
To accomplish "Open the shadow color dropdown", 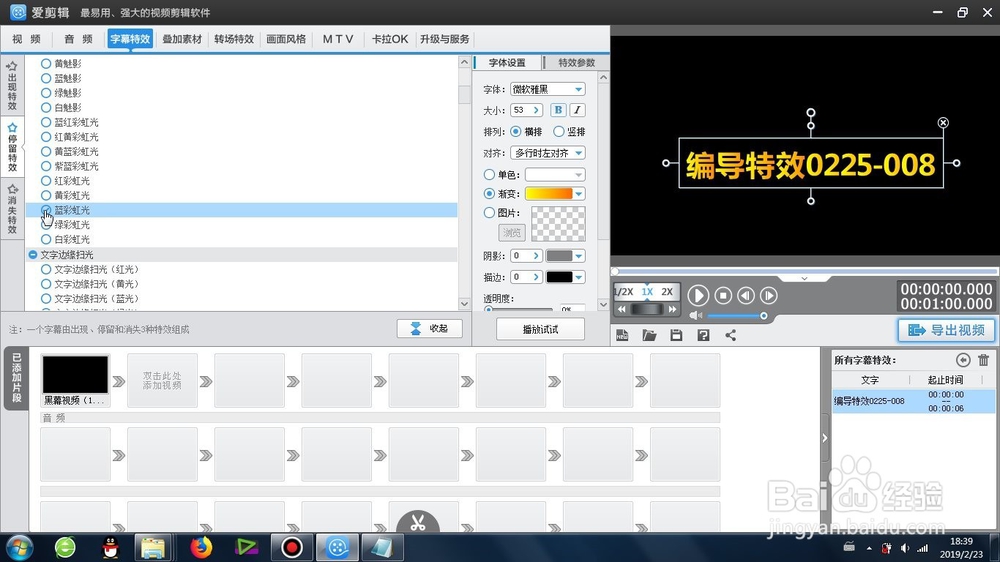I will click(578, 256).
